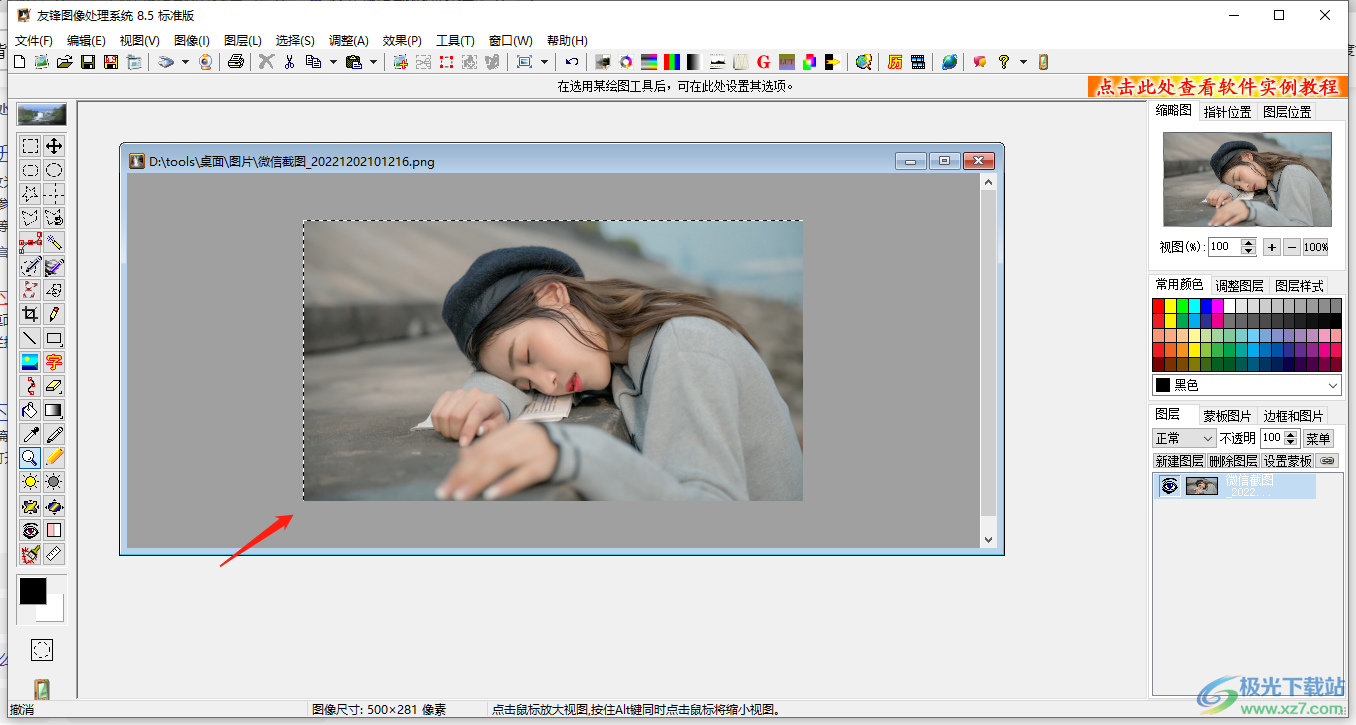Click the film strip toolbar icon
The image size is (1356, 725).
918,62
